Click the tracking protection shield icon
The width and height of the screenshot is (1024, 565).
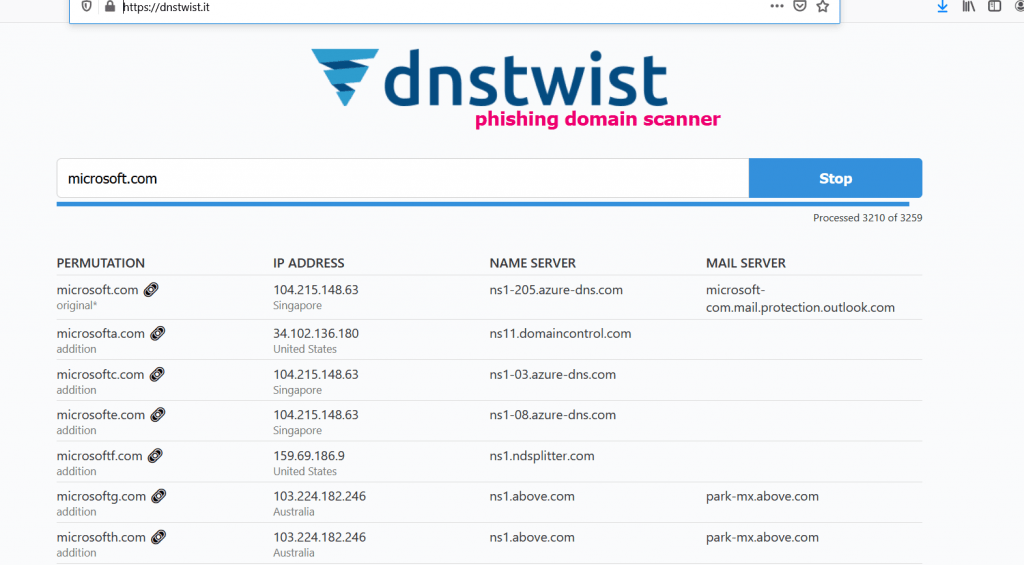(86, 7)
